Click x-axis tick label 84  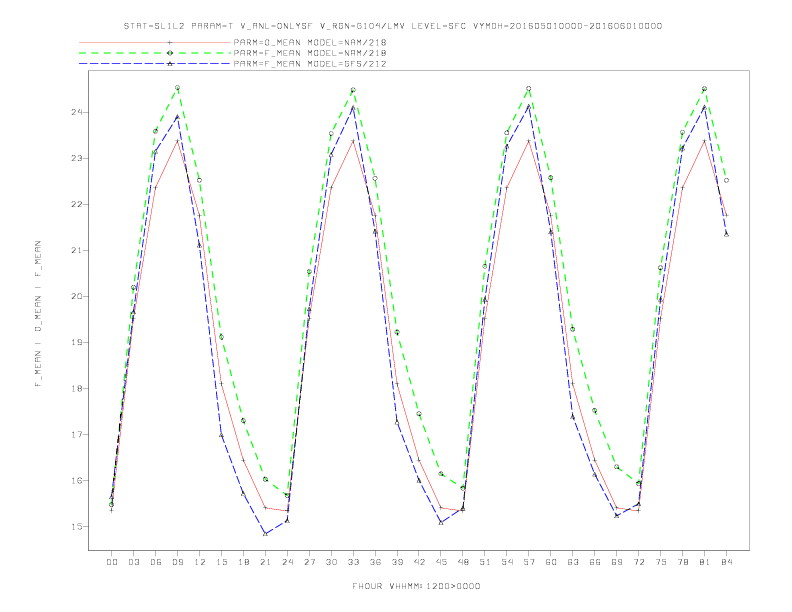pos(726,562)
